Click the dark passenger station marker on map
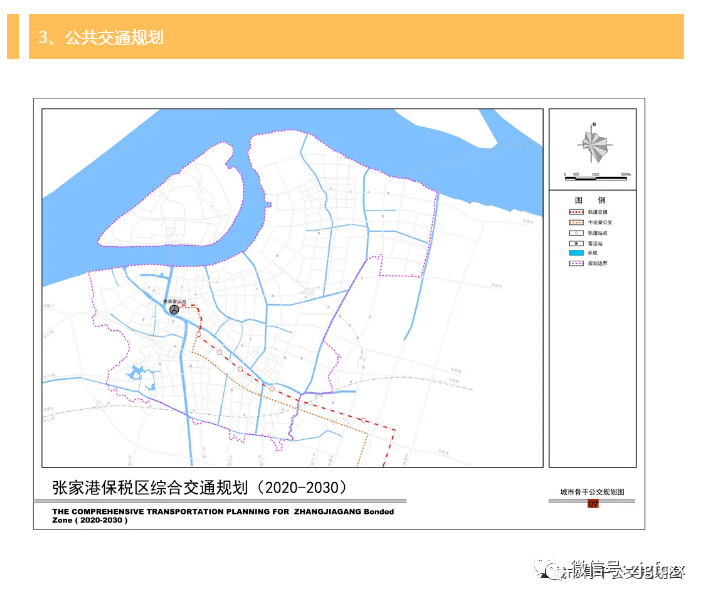This screenshot has height=601, width=707. (x=174, y=310)
